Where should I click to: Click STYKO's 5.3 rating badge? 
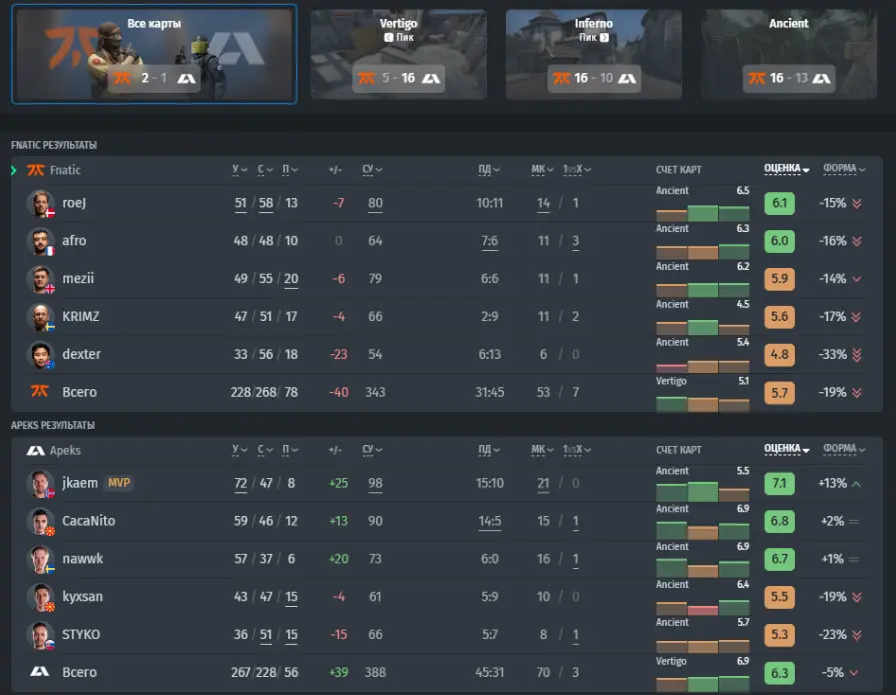tap(779, 634)
